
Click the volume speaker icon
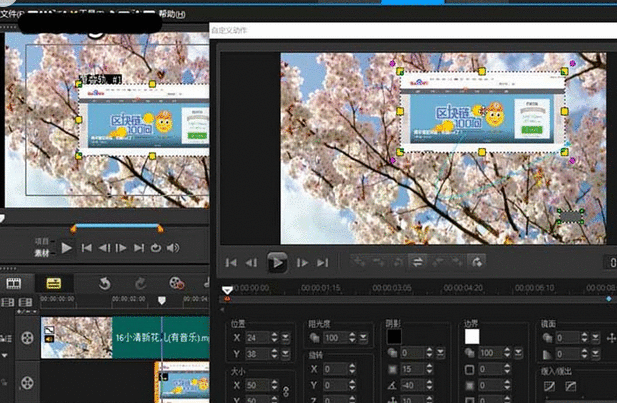tap(172, 247)
